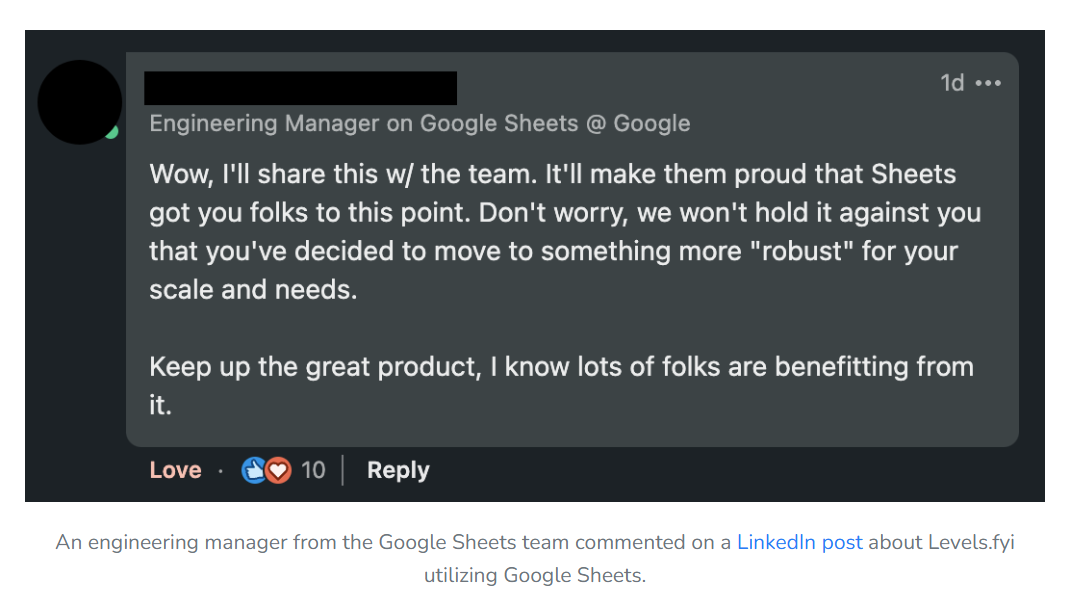Click the circular avatar beside the comment
This screenshot has width=1078, height=607.
click(79, 101)
